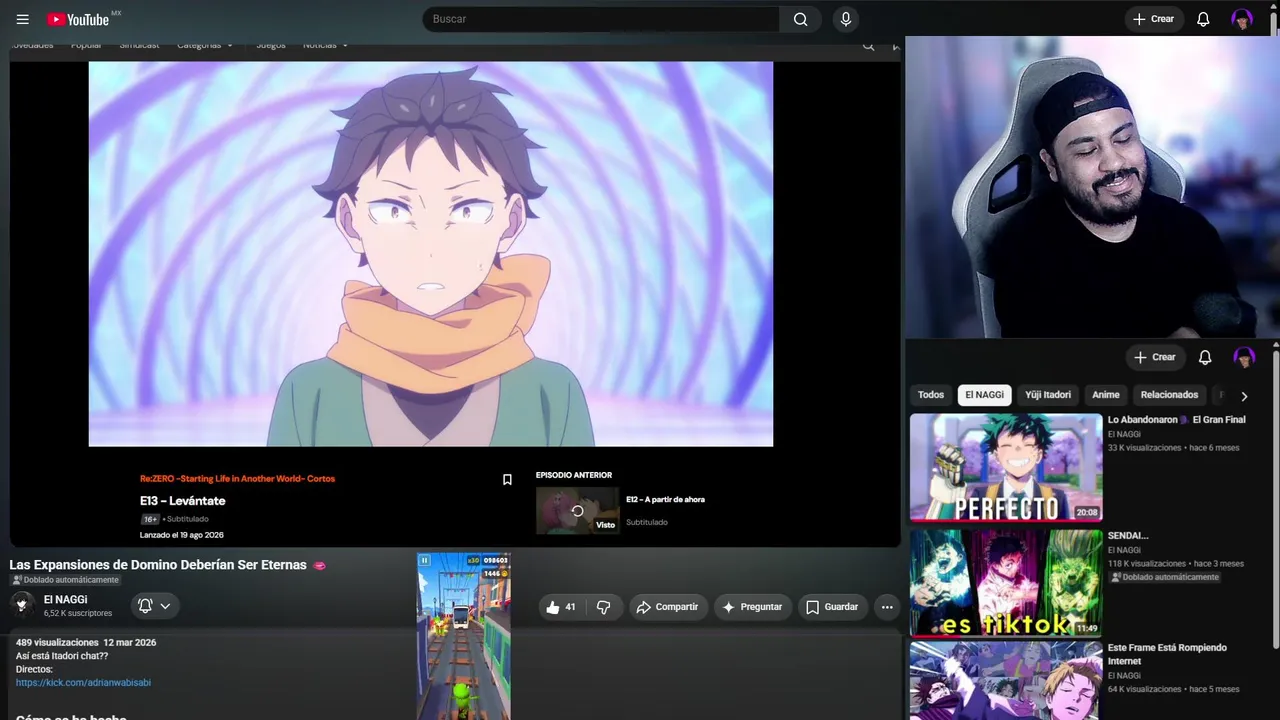Image resolution: width=1280 pixels, height=720 pixels.
Task: Open the thumbnail beside Este Frame Está Rompiendo
Action: 1006,681
